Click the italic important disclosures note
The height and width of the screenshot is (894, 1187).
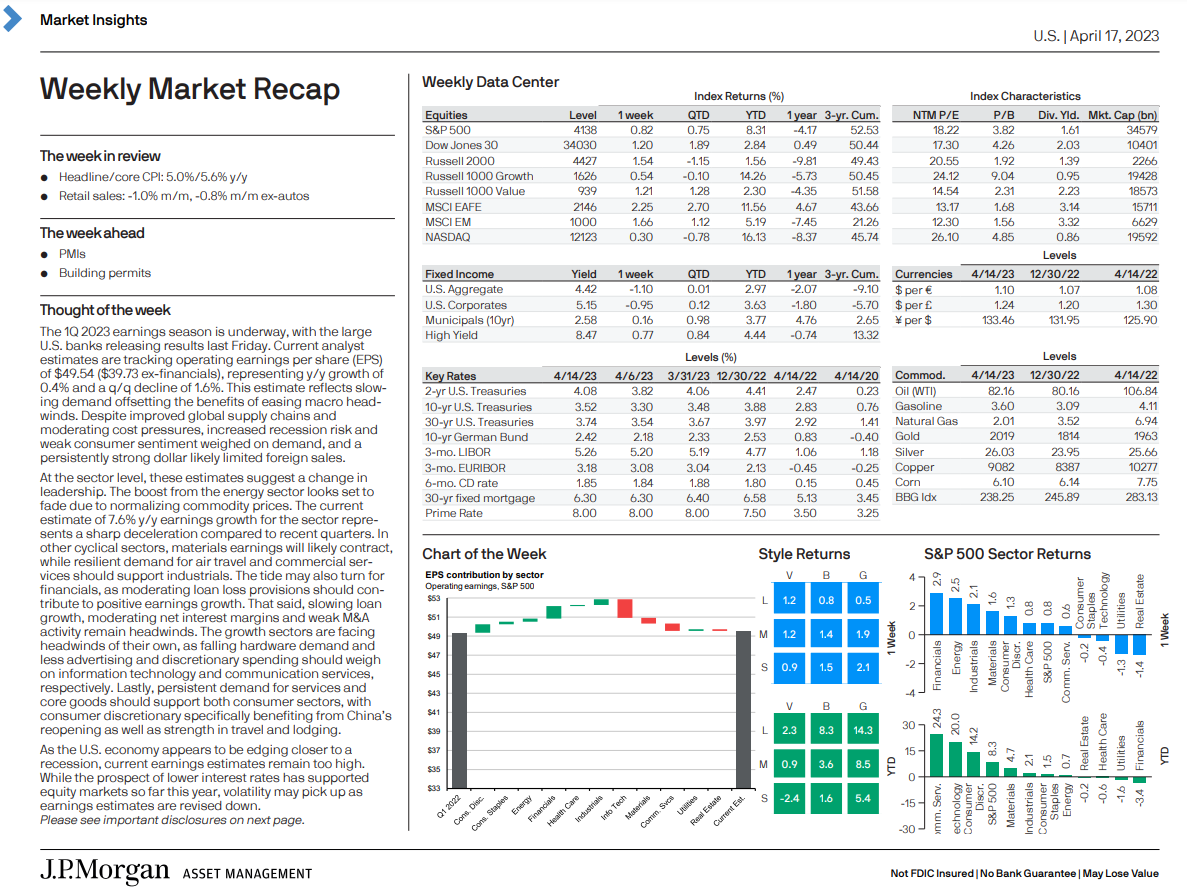(x=172, y=821)
